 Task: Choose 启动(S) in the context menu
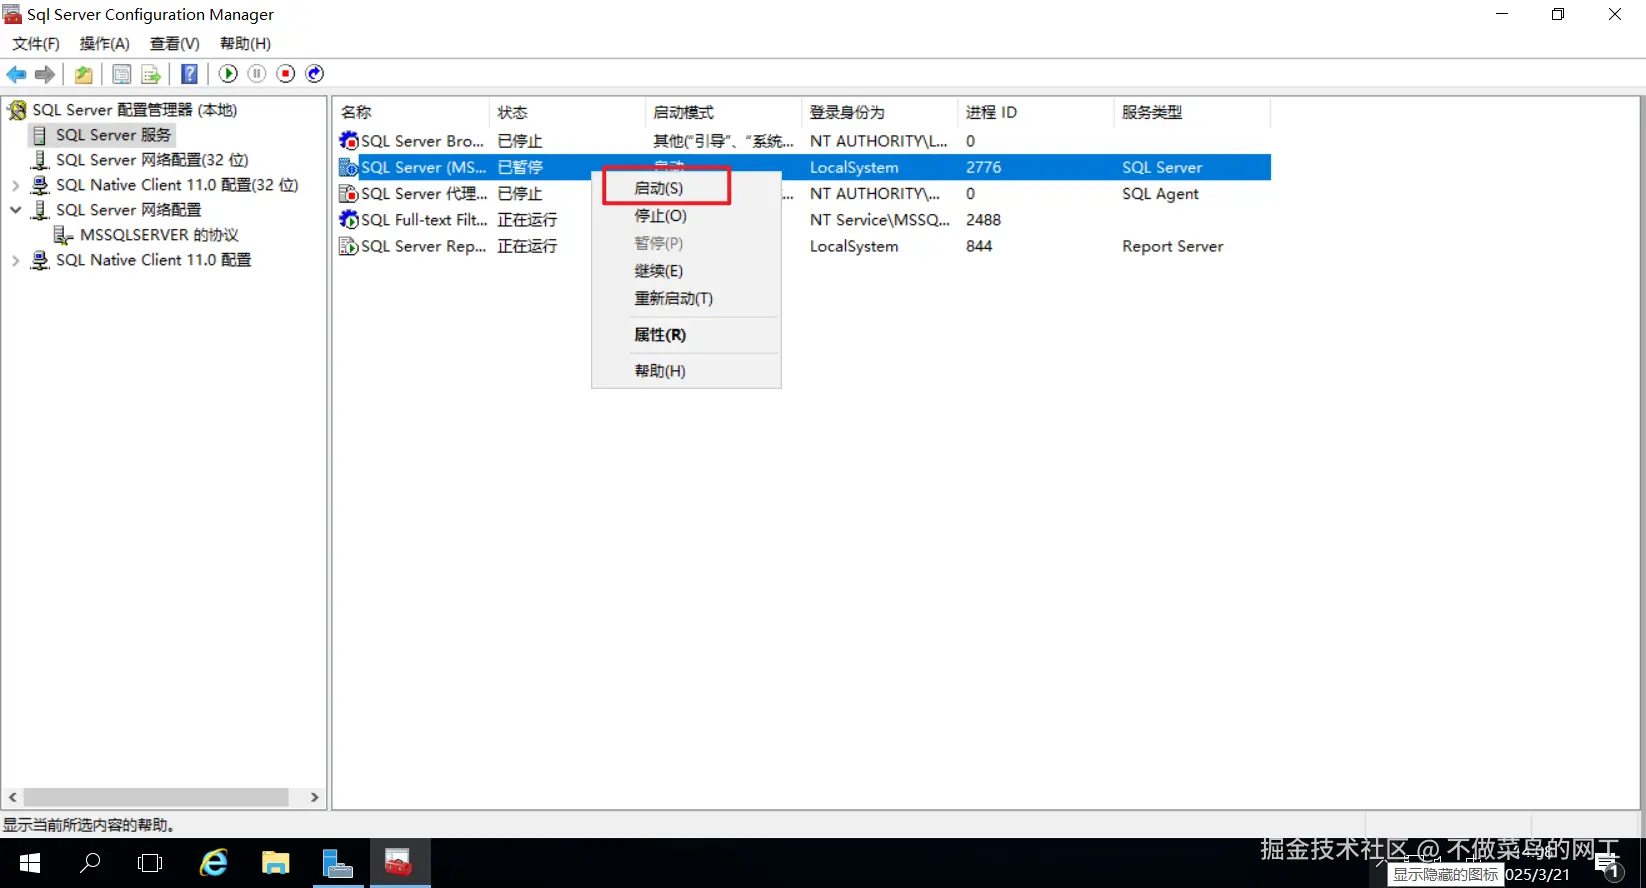[659, 188]
